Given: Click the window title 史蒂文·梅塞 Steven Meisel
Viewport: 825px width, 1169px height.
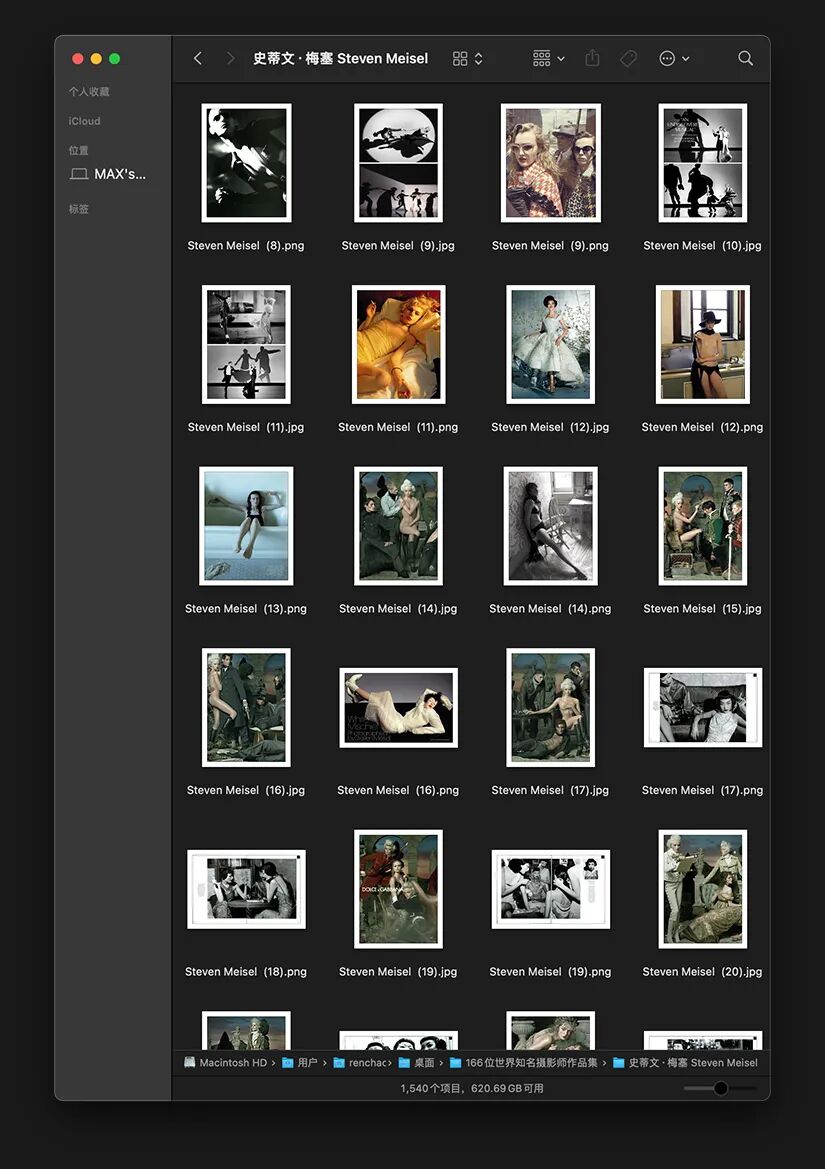Looking at the screenshot, I should click(341, 58).
